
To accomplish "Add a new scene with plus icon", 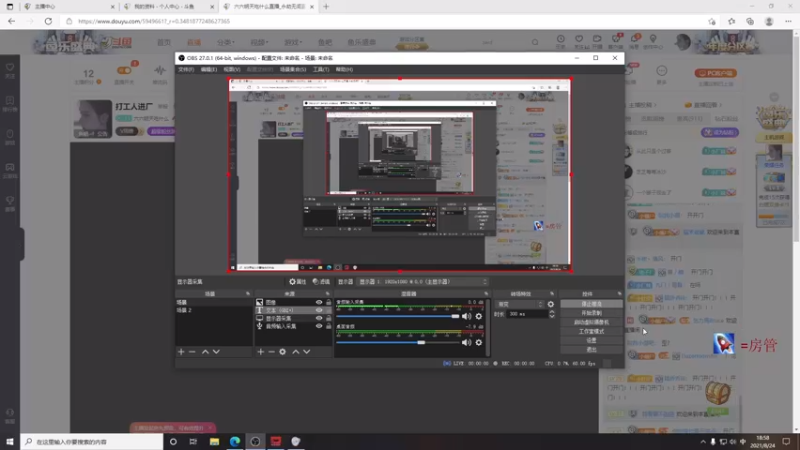I will click(181, 352).
